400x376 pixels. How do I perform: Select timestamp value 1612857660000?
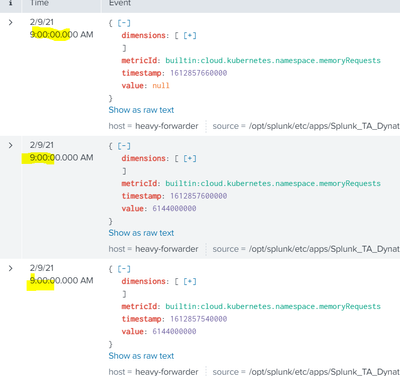click(199, 73)
